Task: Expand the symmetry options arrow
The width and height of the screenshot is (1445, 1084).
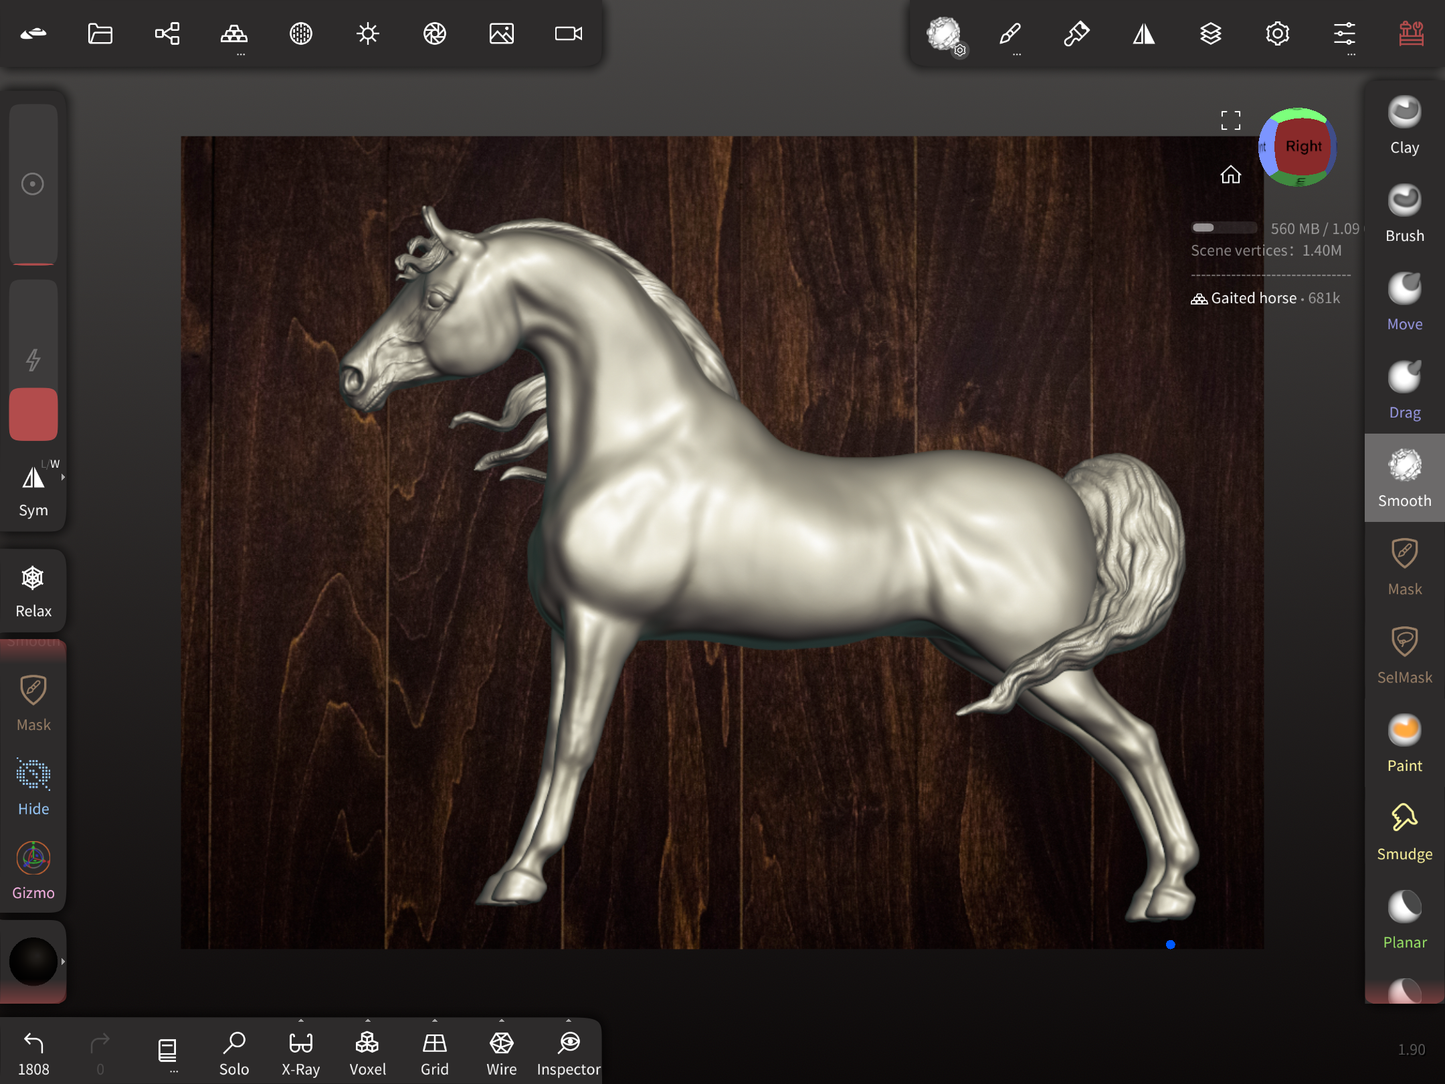Action: [x=63, y=478]
